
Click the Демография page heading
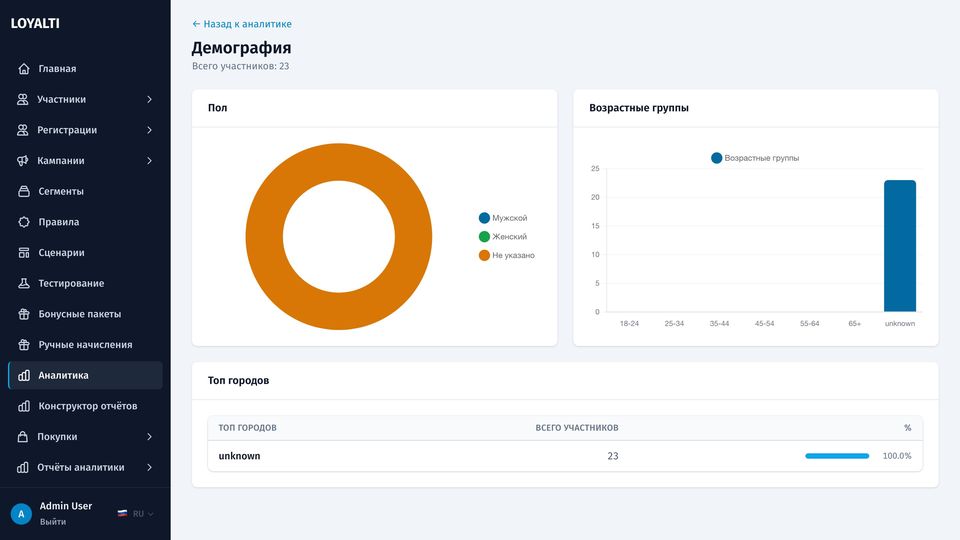click(x=241, y=48)
